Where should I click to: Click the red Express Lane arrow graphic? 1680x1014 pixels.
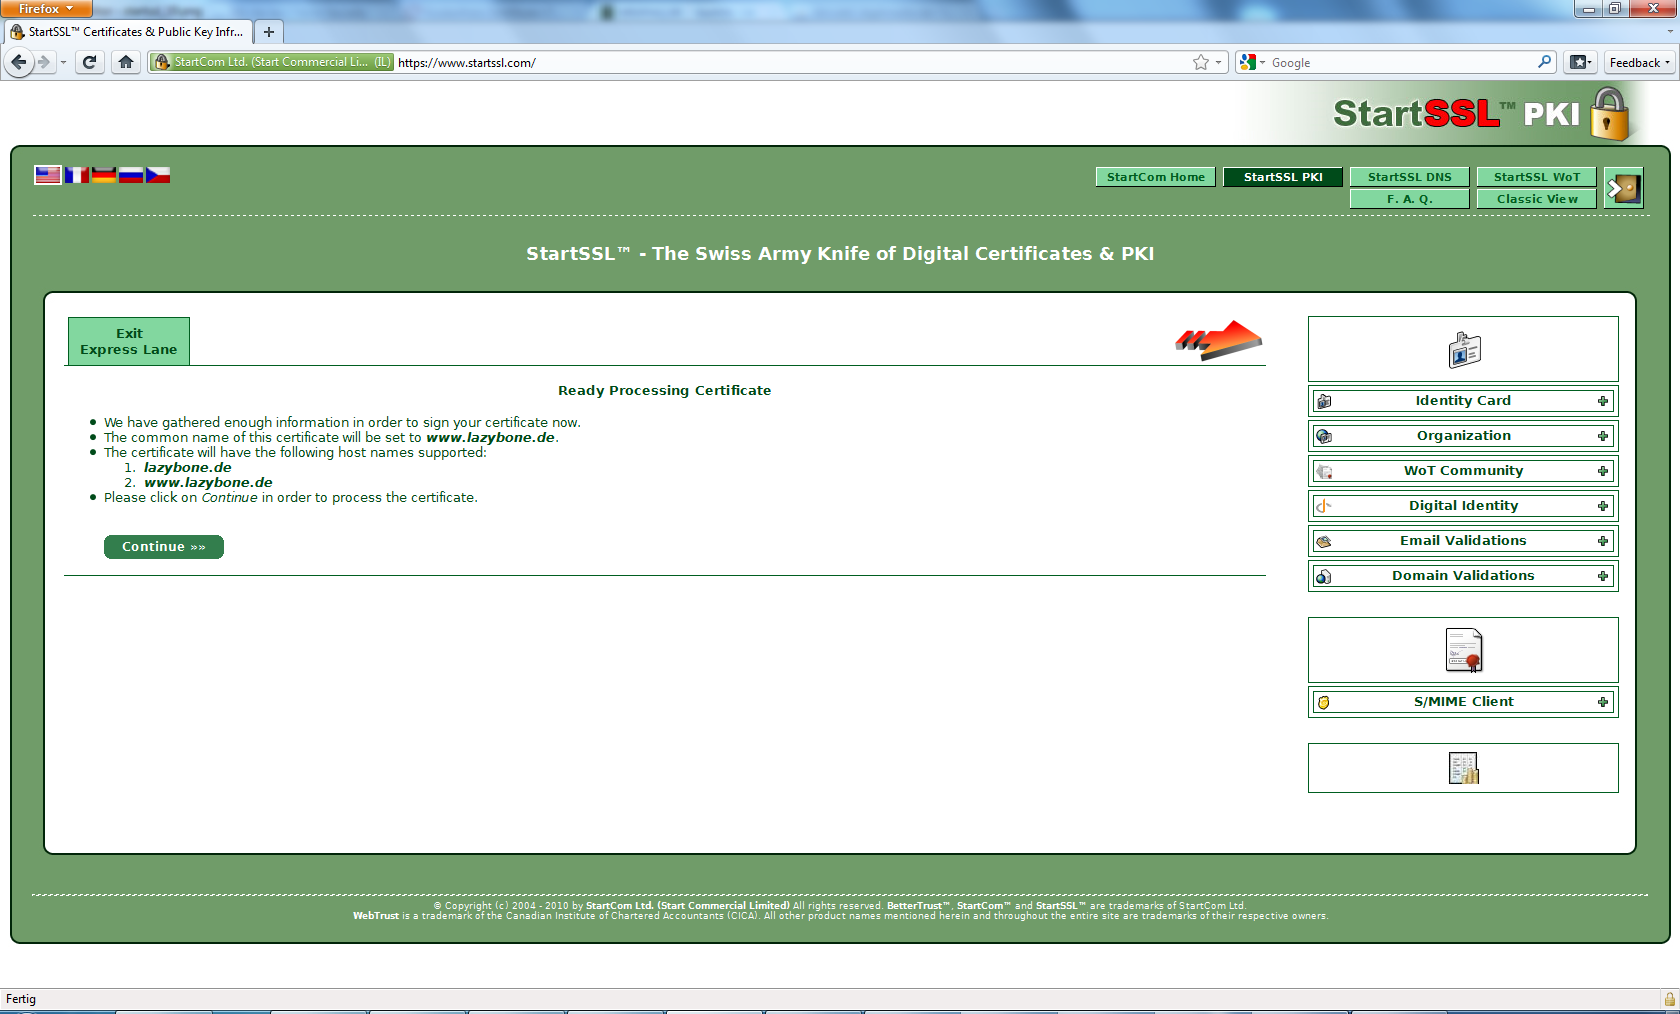[1218, 341]
